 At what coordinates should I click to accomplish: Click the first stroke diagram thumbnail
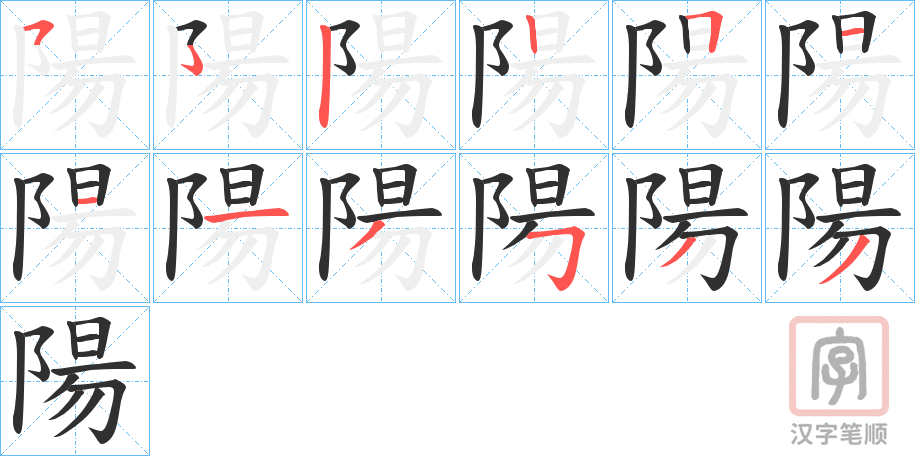pos(75,75)
